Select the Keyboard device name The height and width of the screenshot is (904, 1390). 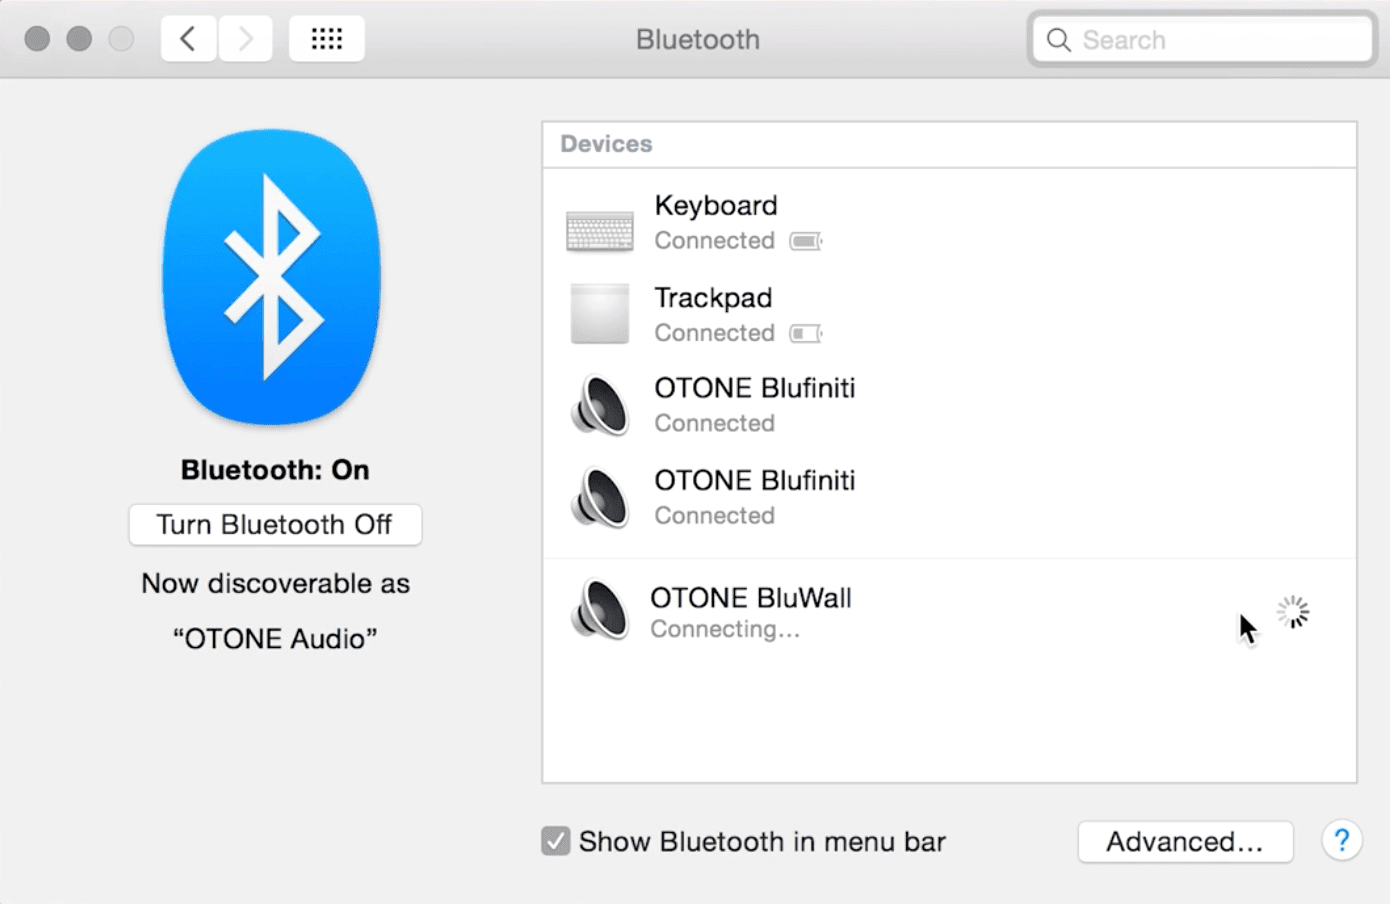point(716,205)
